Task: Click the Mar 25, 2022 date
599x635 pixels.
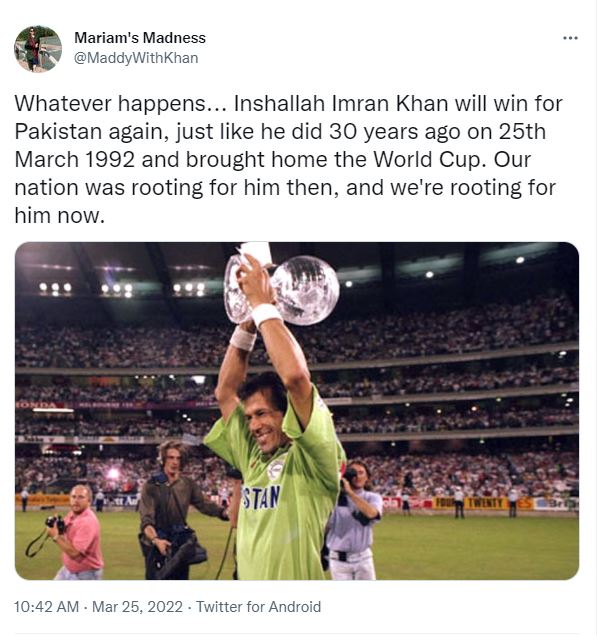Action: click(x=137, y=607)
